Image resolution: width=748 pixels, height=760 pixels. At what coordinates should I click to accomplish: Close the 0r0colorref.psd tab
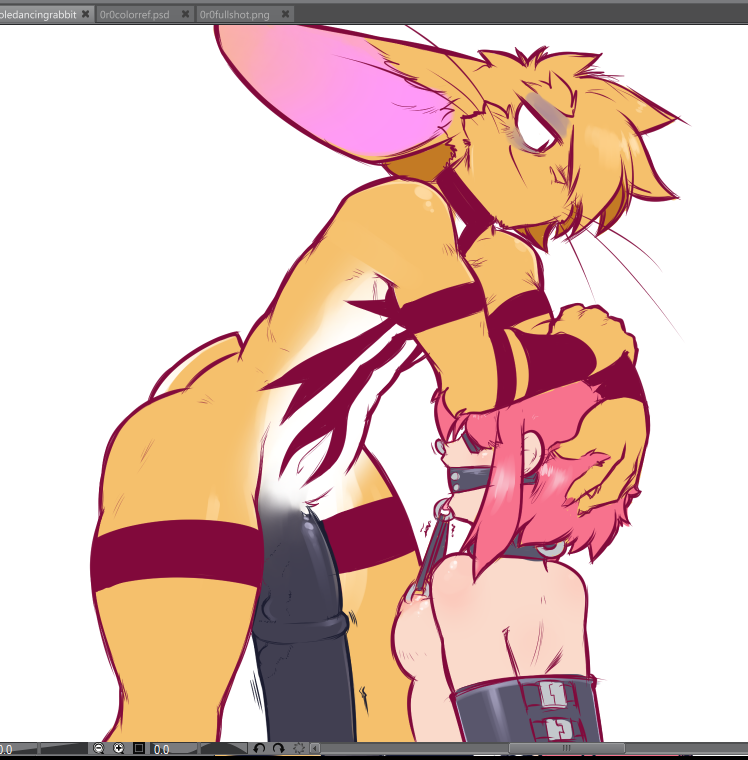pyautogui.click(x=185, y=15)
